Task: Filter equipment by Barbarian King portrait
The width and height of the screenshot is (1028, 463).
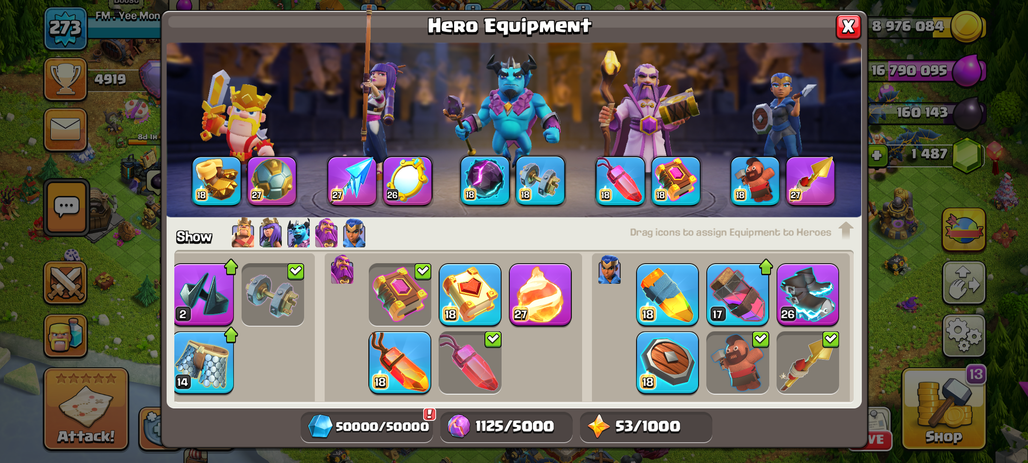Action: click(243, 233)
